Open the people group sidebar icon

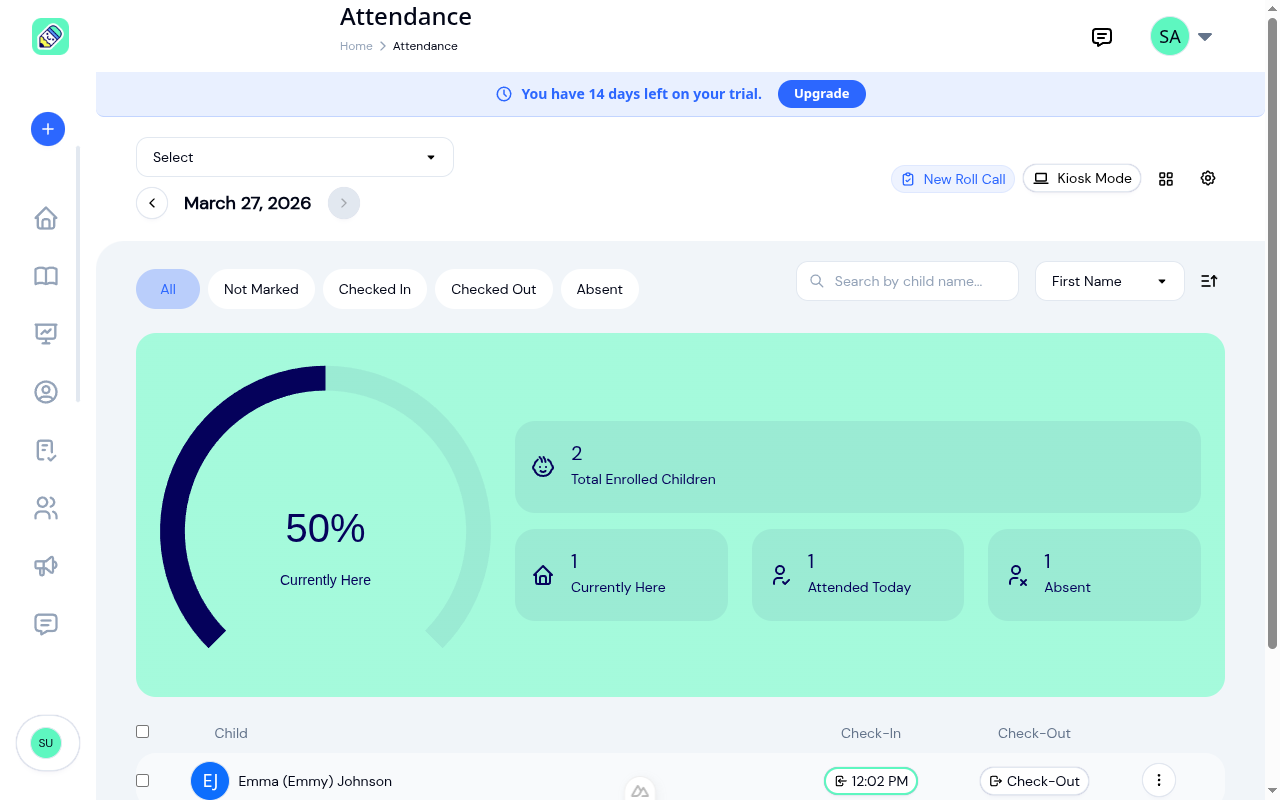(46, 508)
